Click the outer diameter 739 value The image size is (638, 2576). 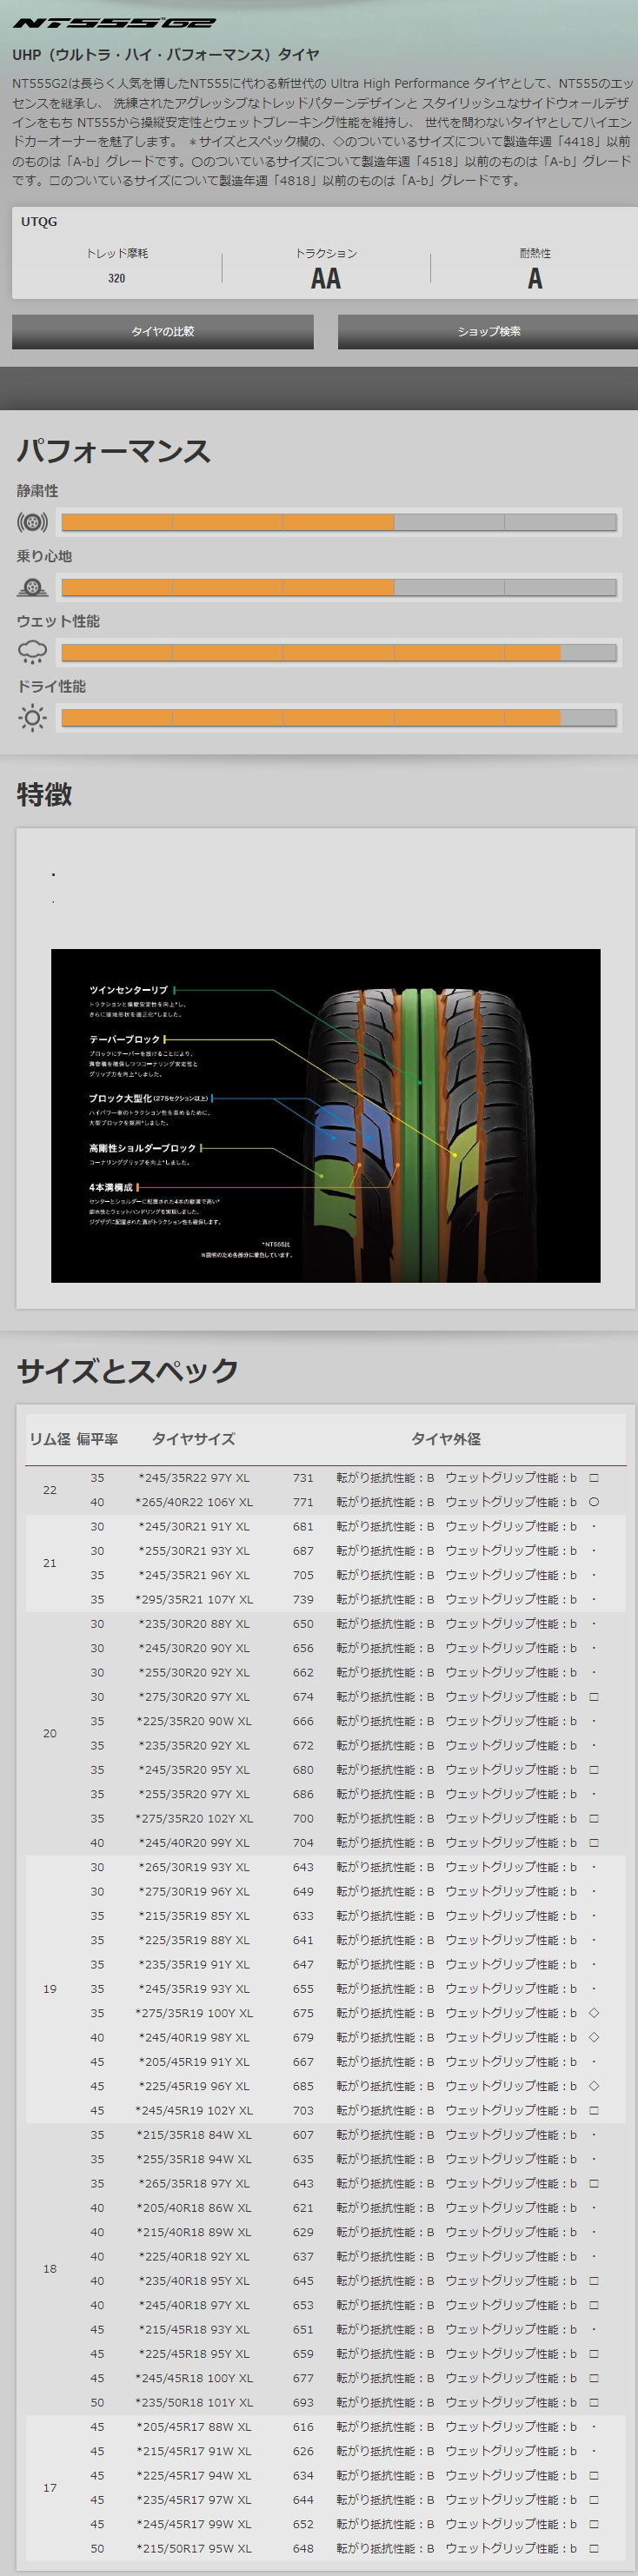(303, 1600)
